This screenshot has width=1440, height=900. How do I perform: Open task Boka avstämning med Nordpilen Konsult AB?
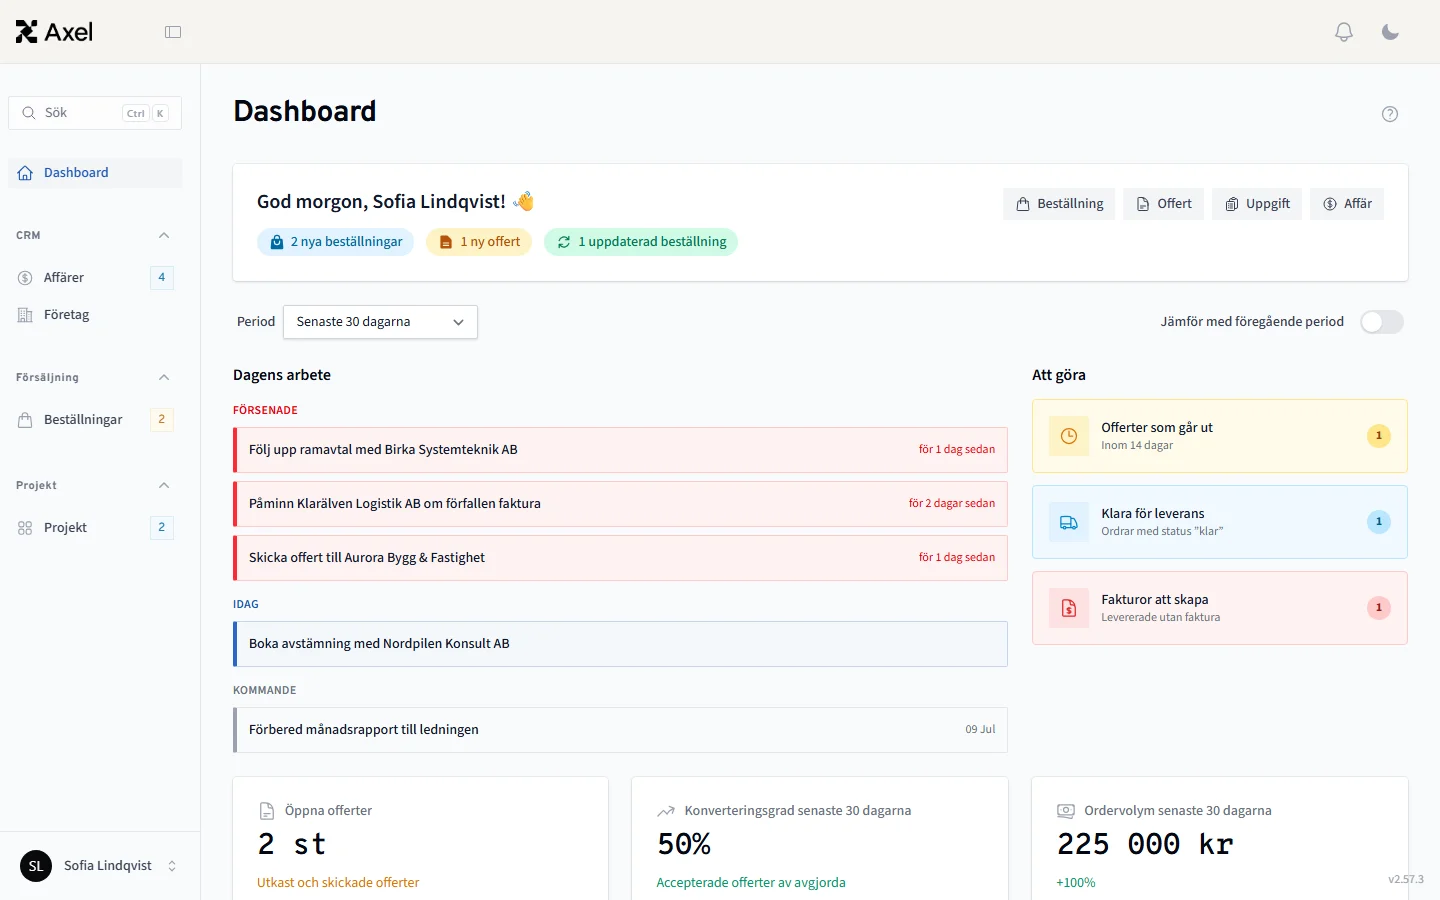[x=620, y=644]
